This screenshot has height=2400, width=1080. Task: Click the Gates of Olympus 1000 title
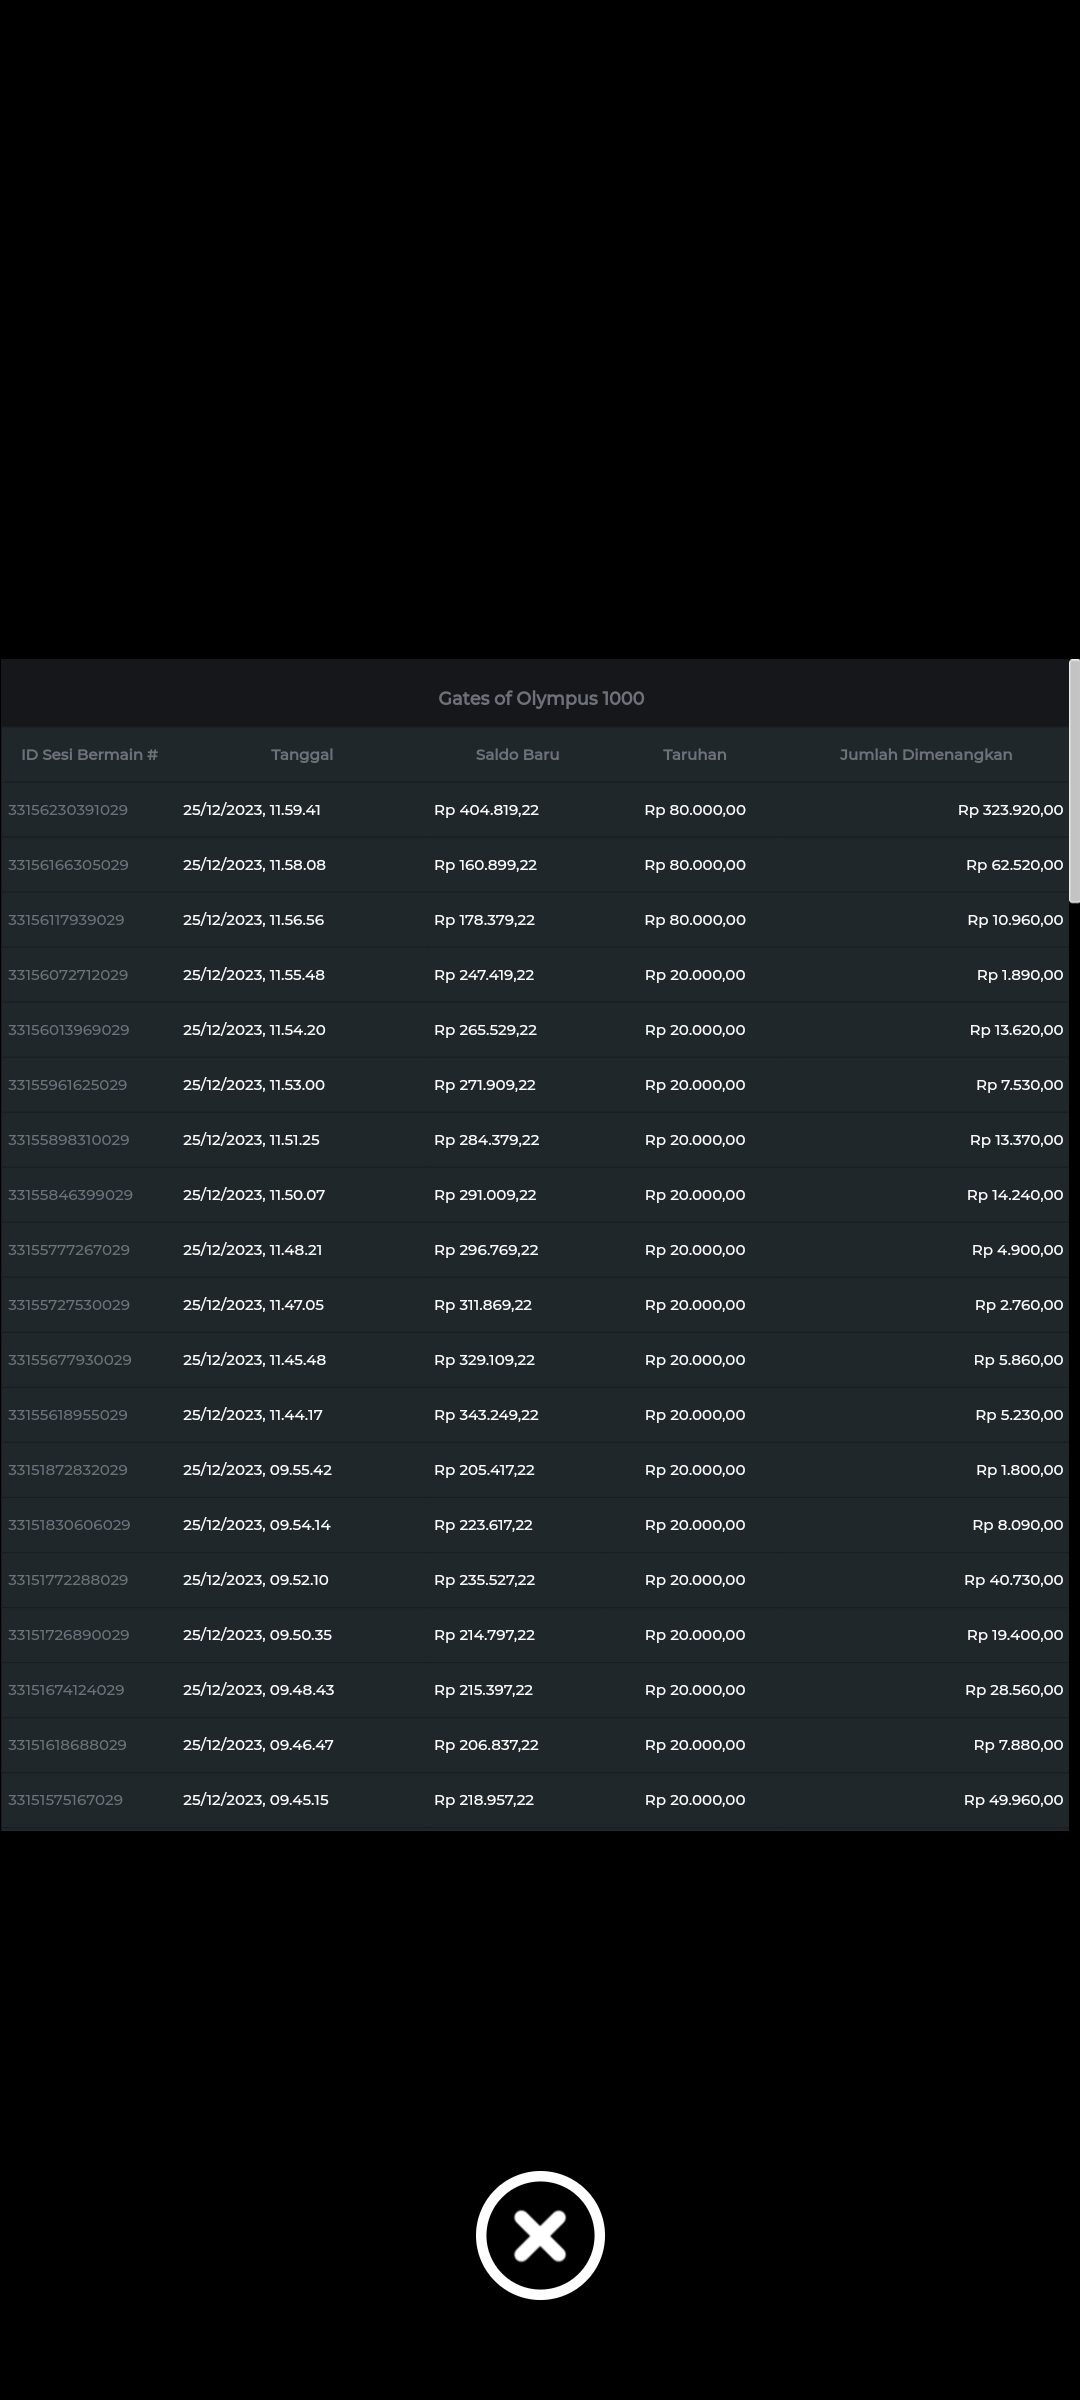[x=541, y=698]
